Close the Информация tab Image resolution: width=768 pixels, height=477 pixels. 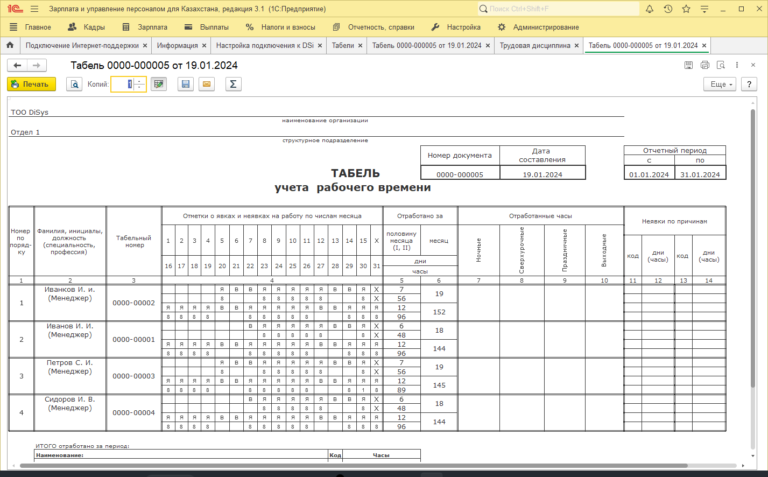coord(206,46)
